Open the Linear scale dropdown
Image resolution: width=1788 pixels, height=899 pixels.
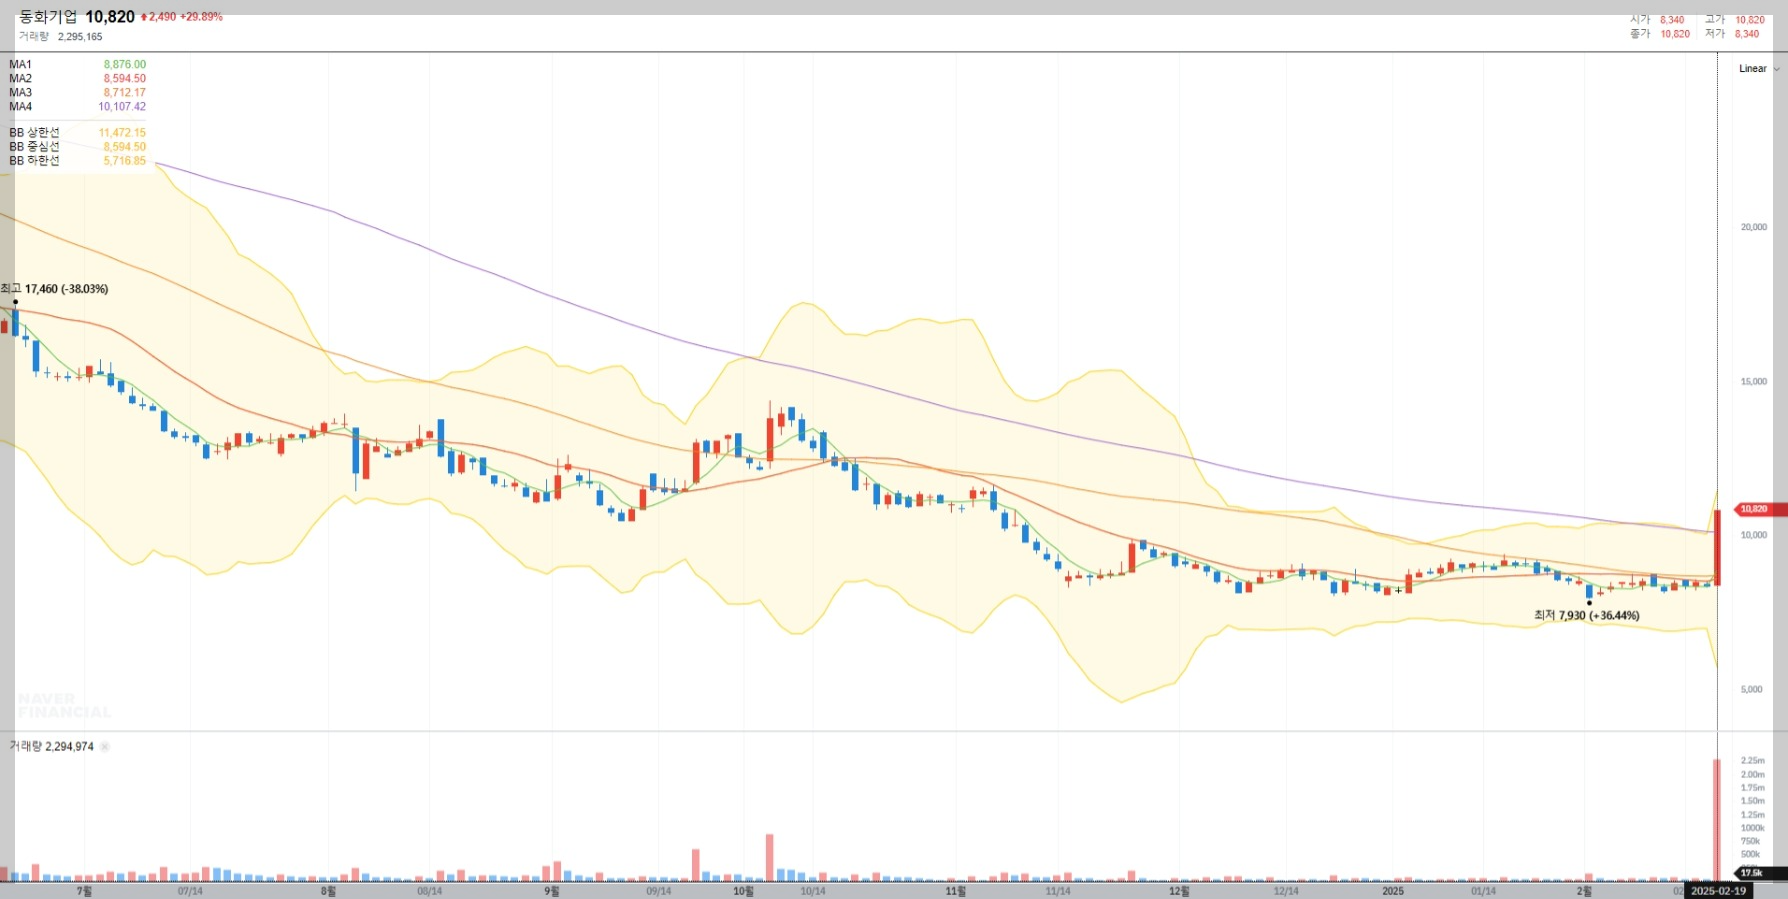1759,69
